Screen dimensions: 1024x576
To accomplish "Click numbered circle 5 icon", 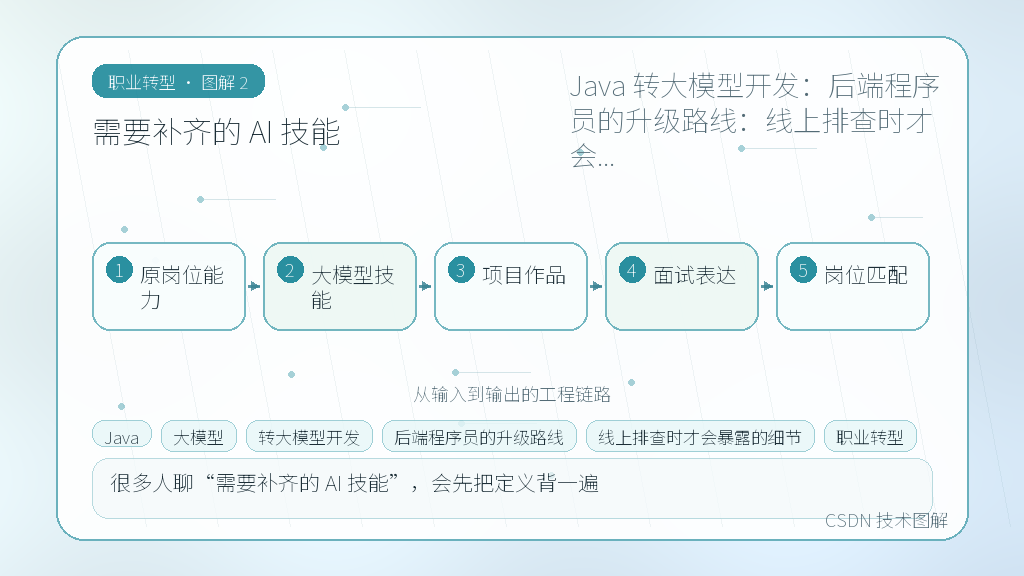I will (803, 270).
